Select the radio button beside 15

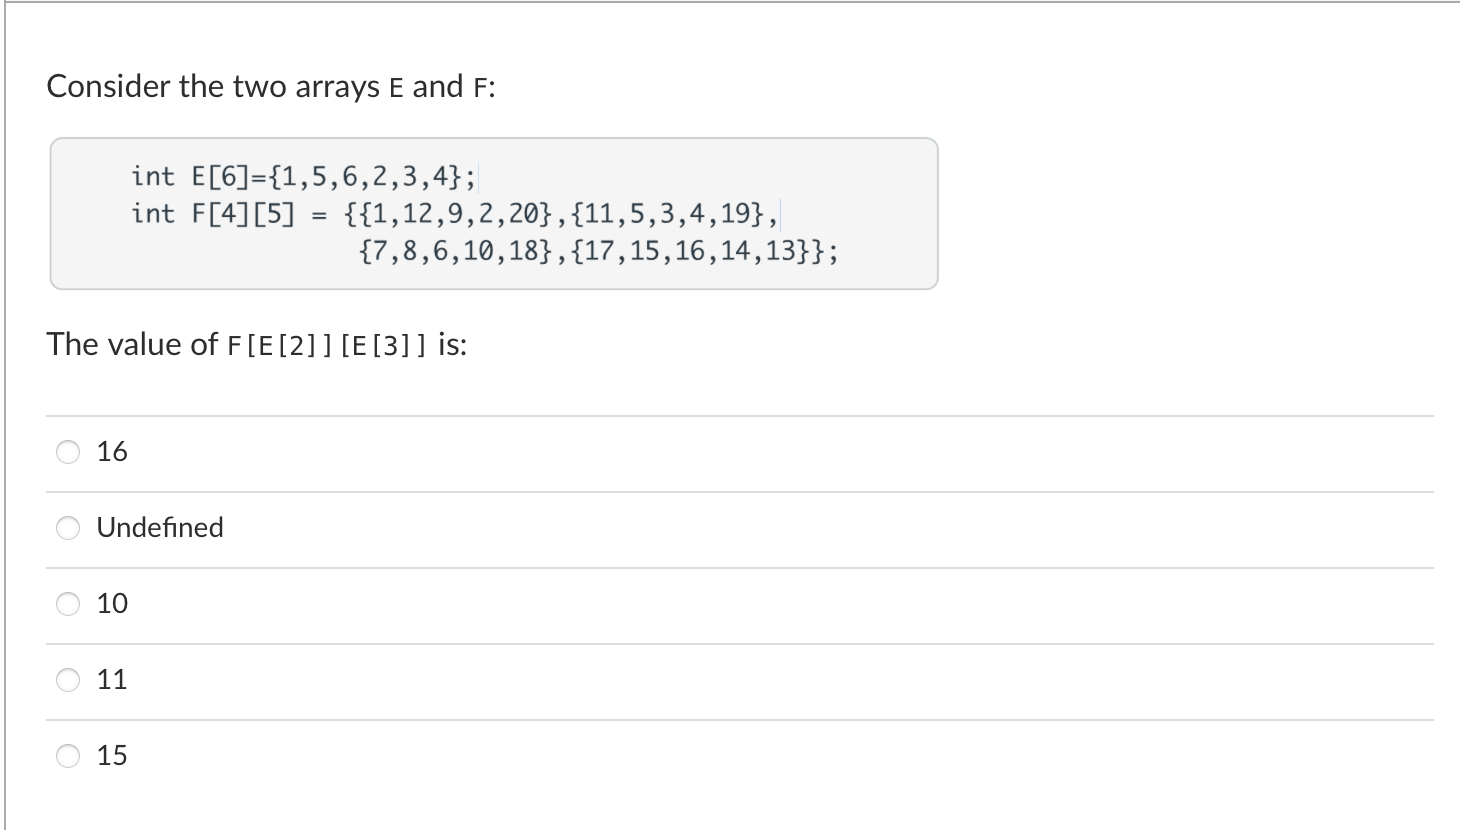point(67,756)
